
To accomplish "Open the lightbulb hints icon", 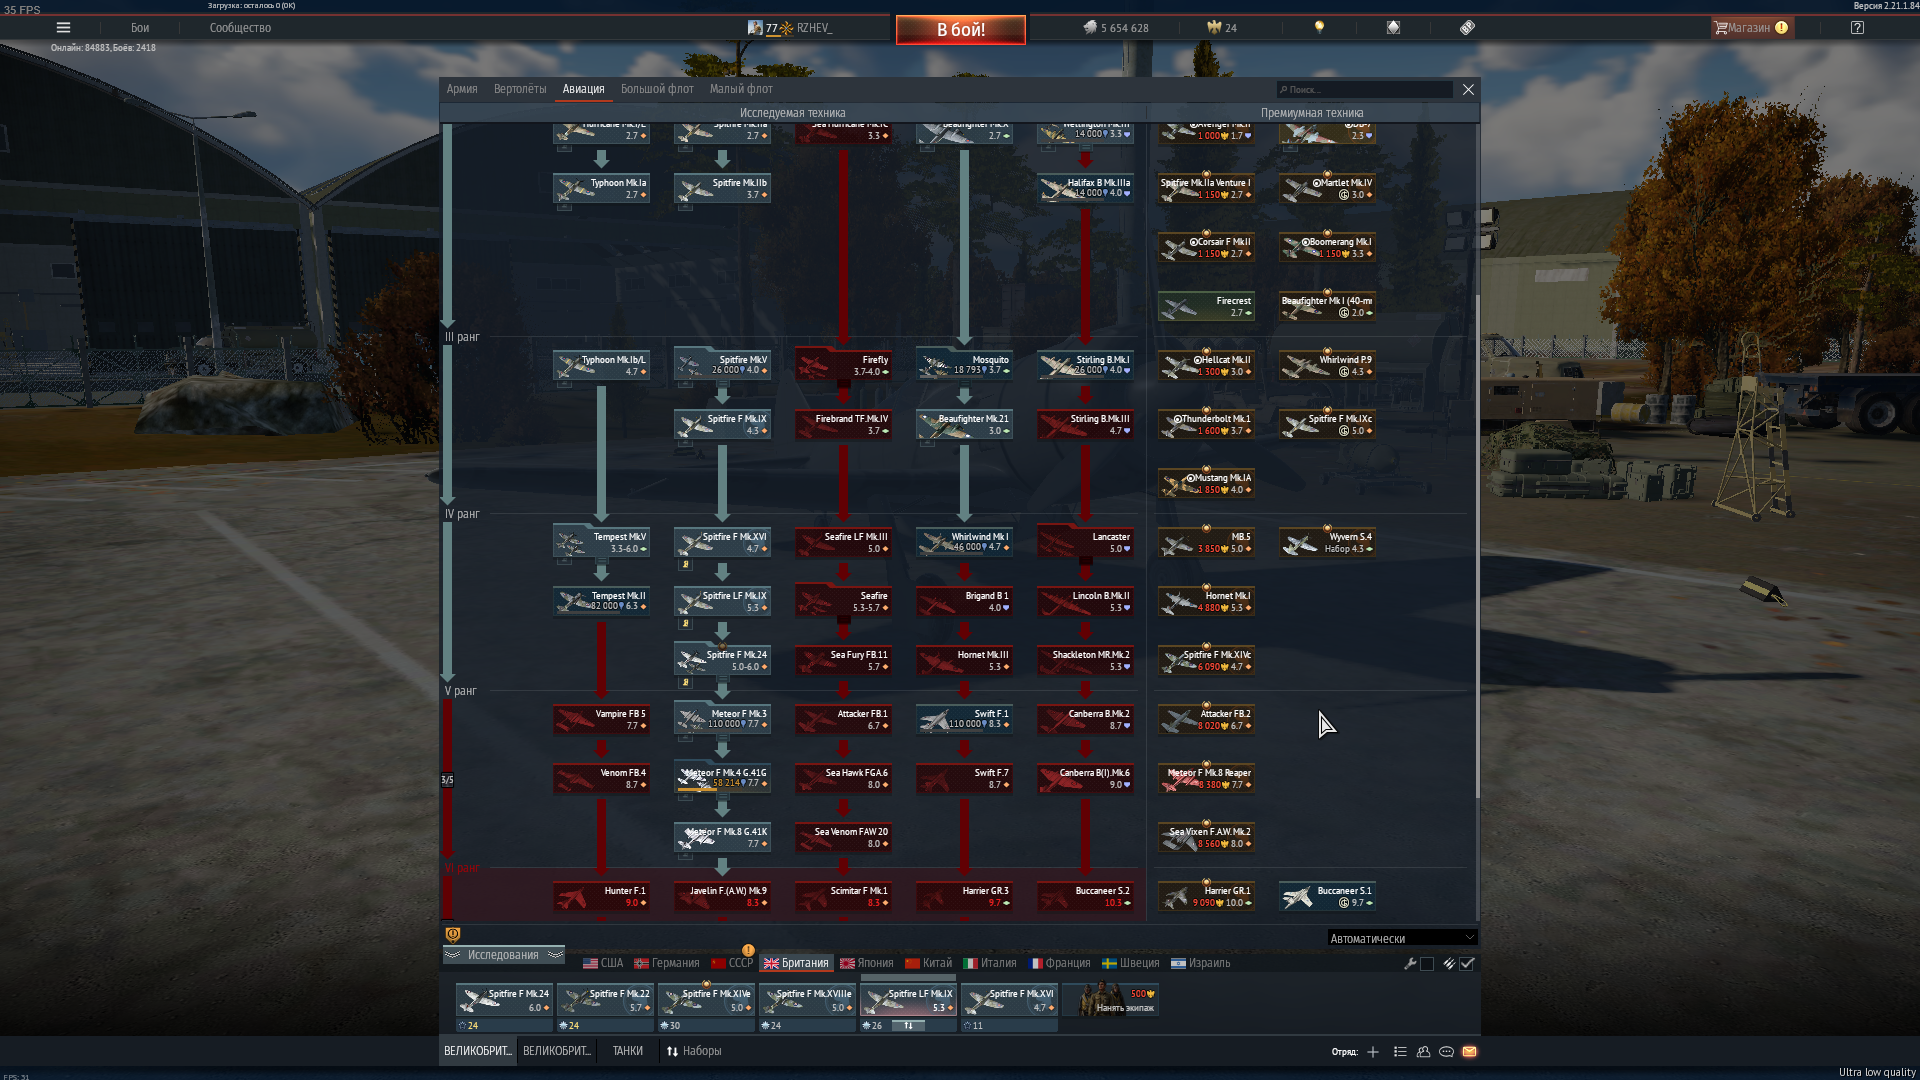I will 1319,28.
